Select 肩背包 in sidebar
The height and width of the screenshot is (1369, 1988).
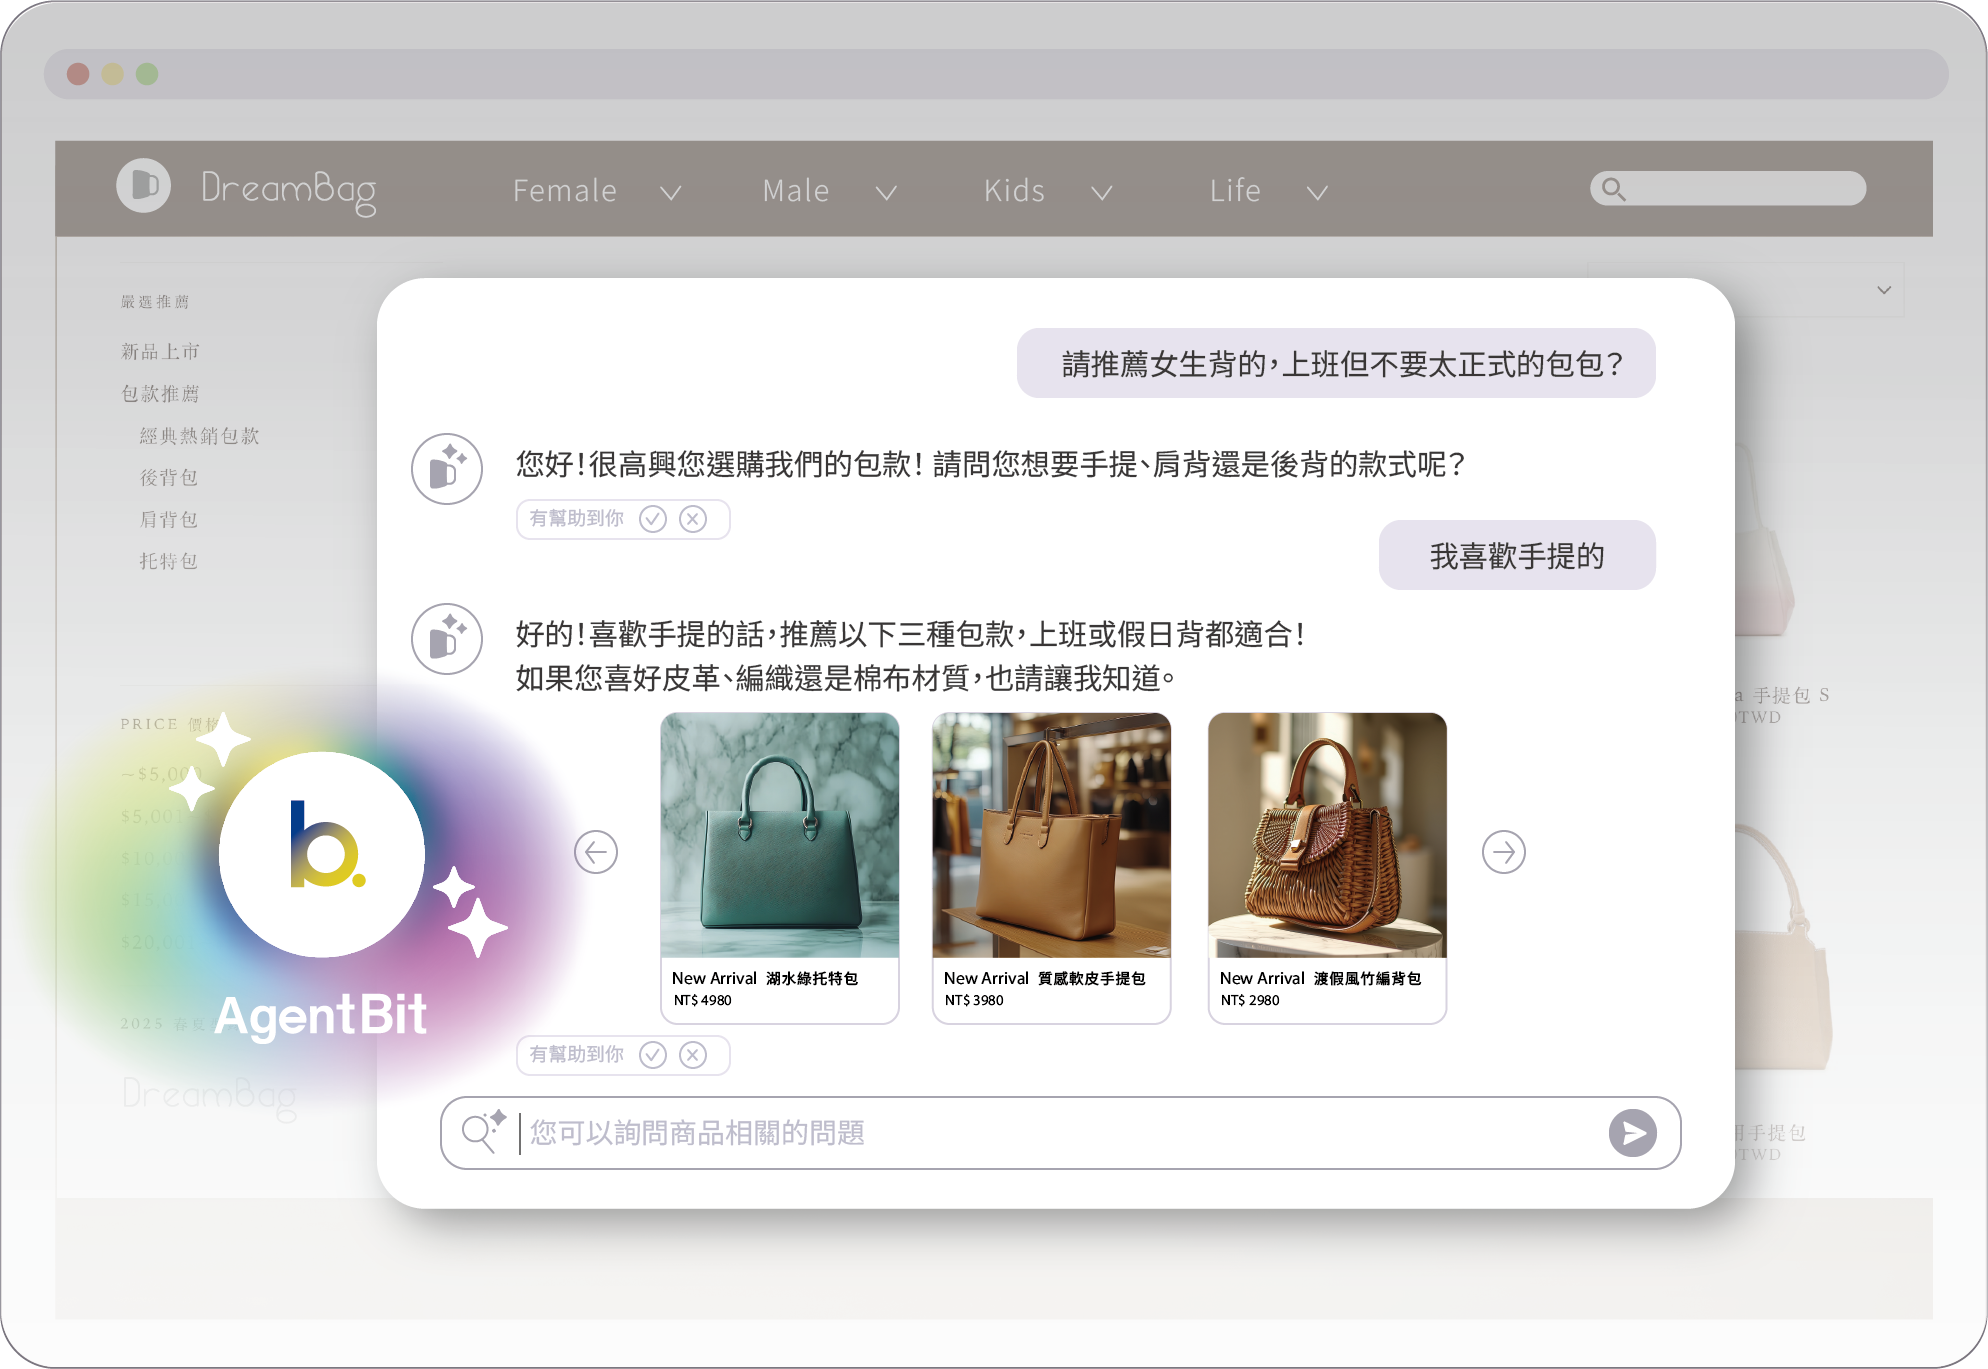click(168, 520)
